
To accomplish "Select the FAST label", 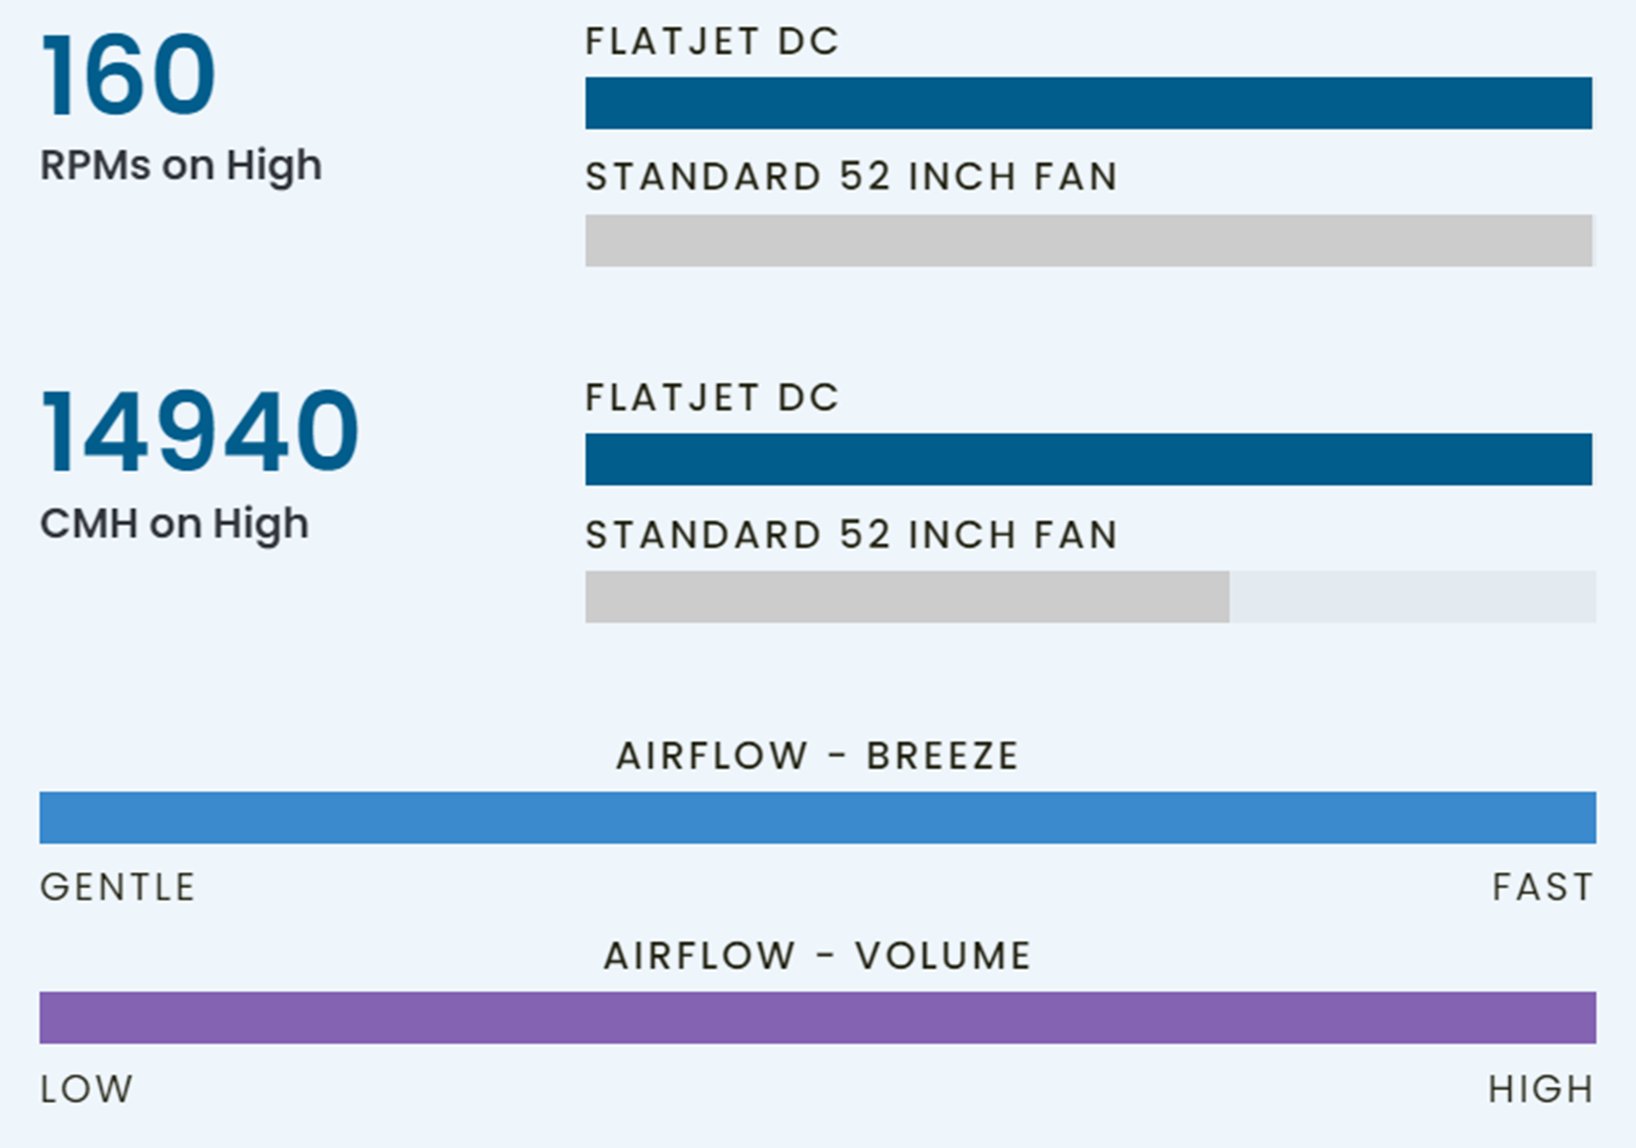I will 1542,888.
